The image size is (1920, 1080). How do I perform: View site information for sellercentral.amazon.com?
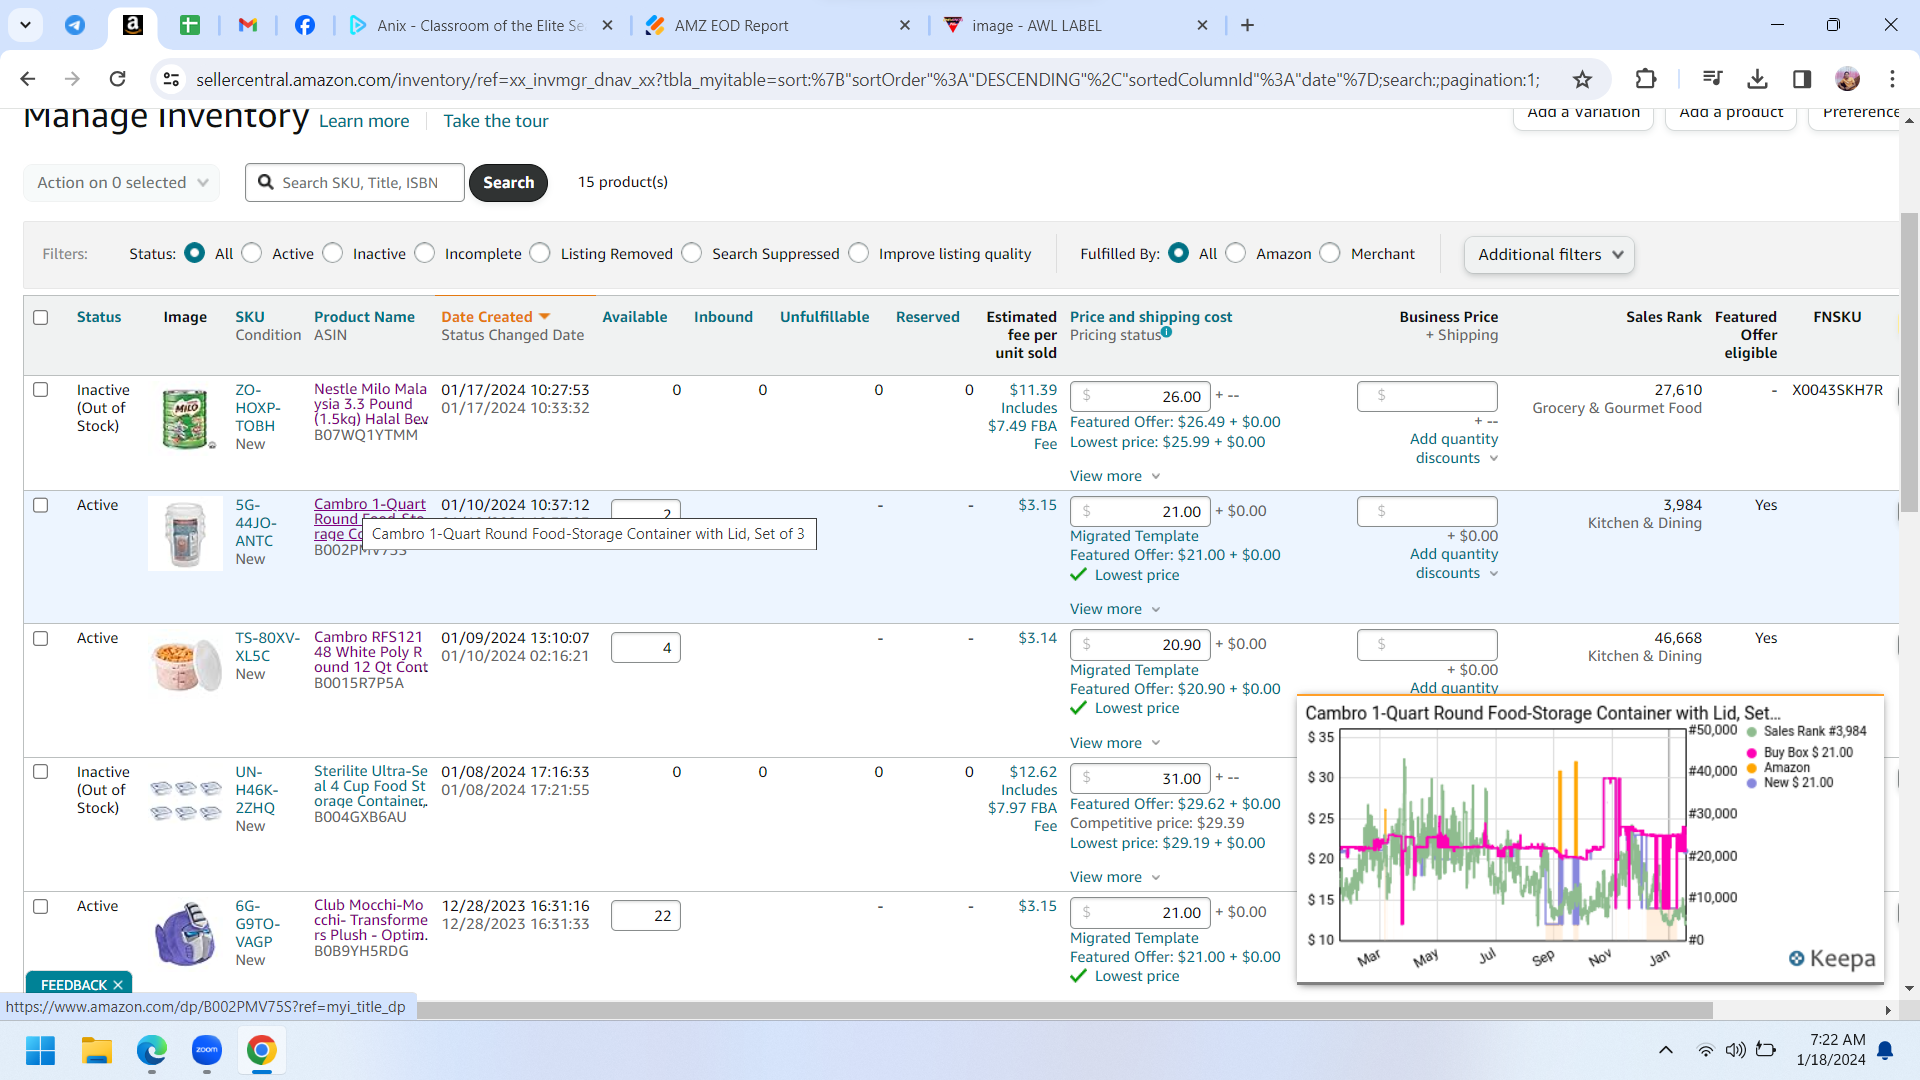171,79
